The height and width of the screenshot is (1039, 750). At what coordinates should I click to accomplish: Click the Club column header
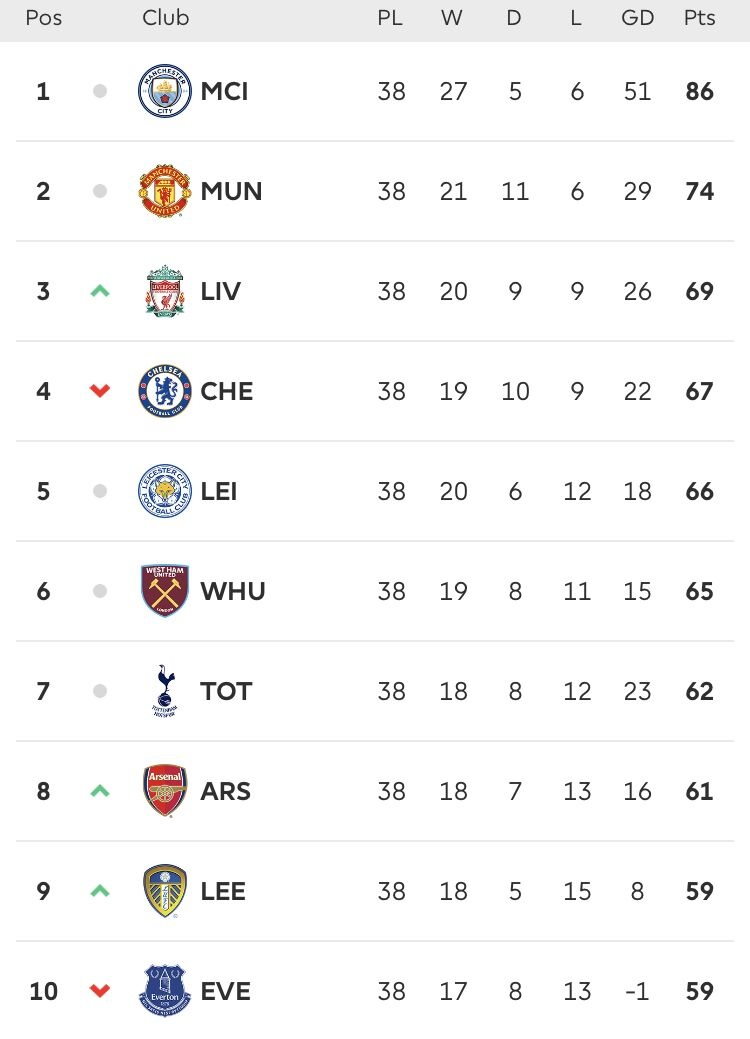point(166,18)
